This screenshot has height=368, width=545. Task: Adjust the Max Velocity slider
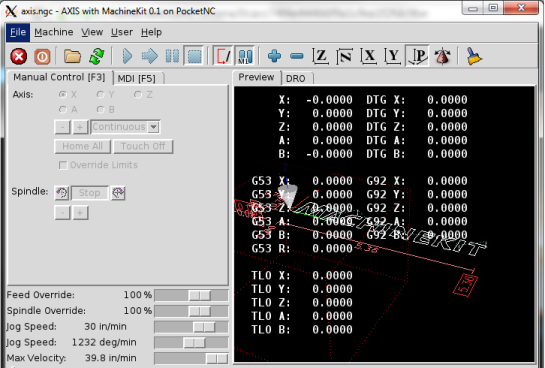tap(217, 358)
